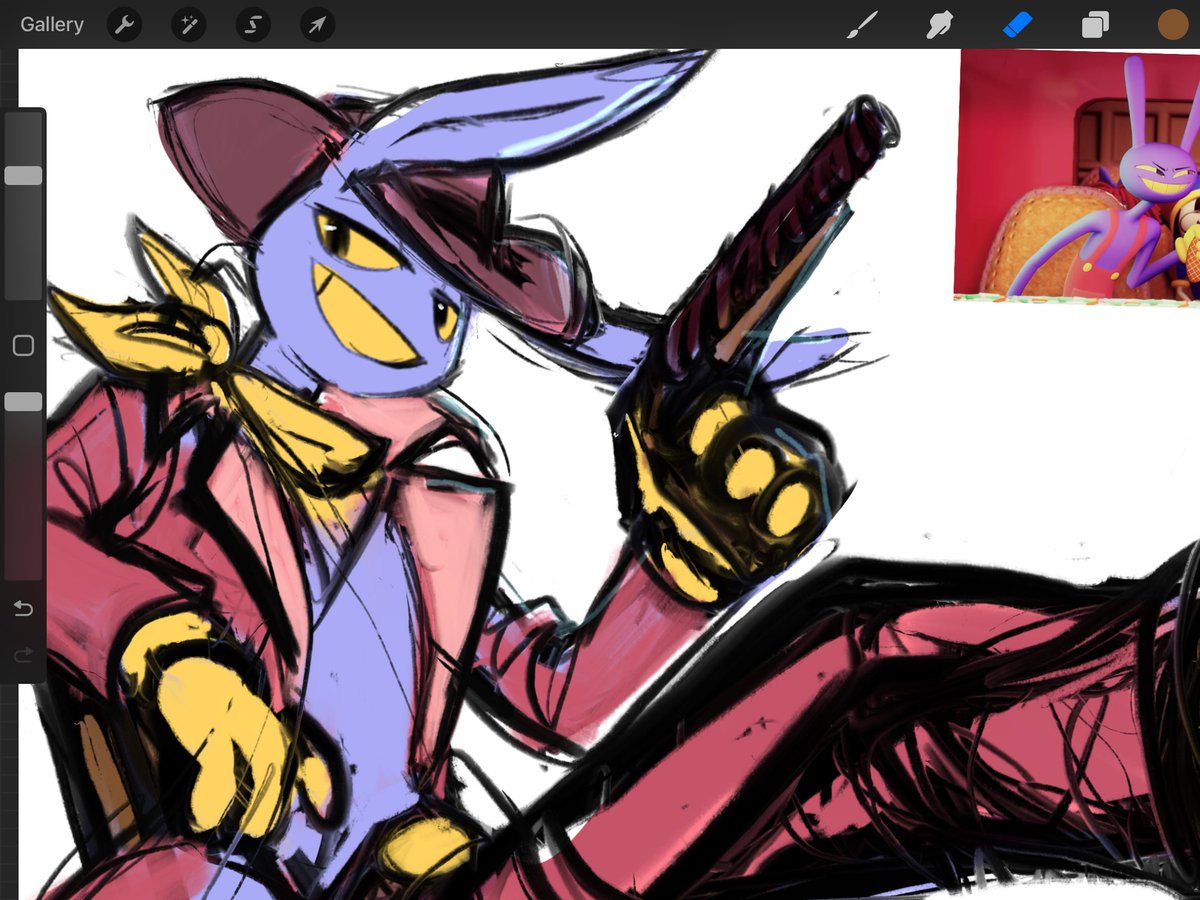This screenshot has height=900, width=1200.
Task: Tap the square modify button on sidebar
Action: [x=23, y=346]
